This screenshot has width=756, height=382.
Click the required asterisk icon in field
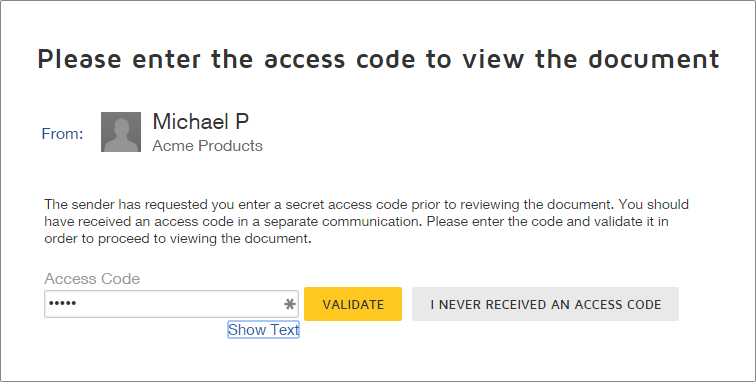tap(290, 304)
